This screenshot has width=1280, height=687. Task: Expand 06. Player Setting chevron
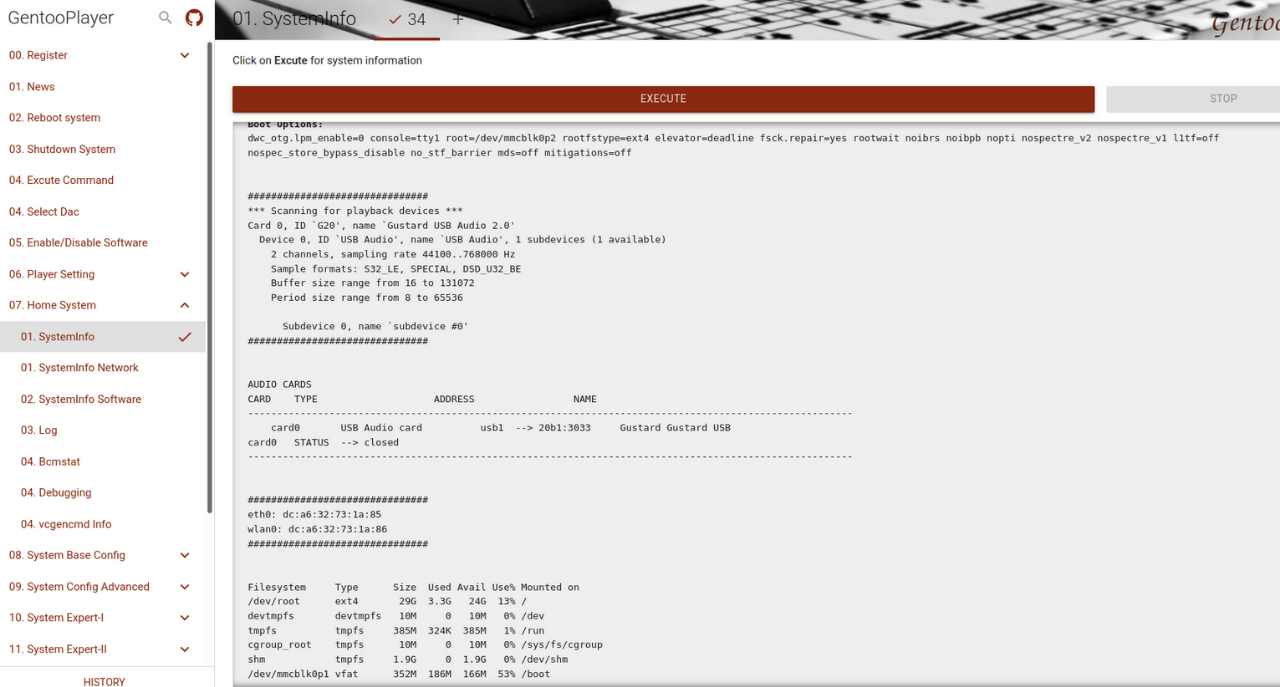[185, 274]
